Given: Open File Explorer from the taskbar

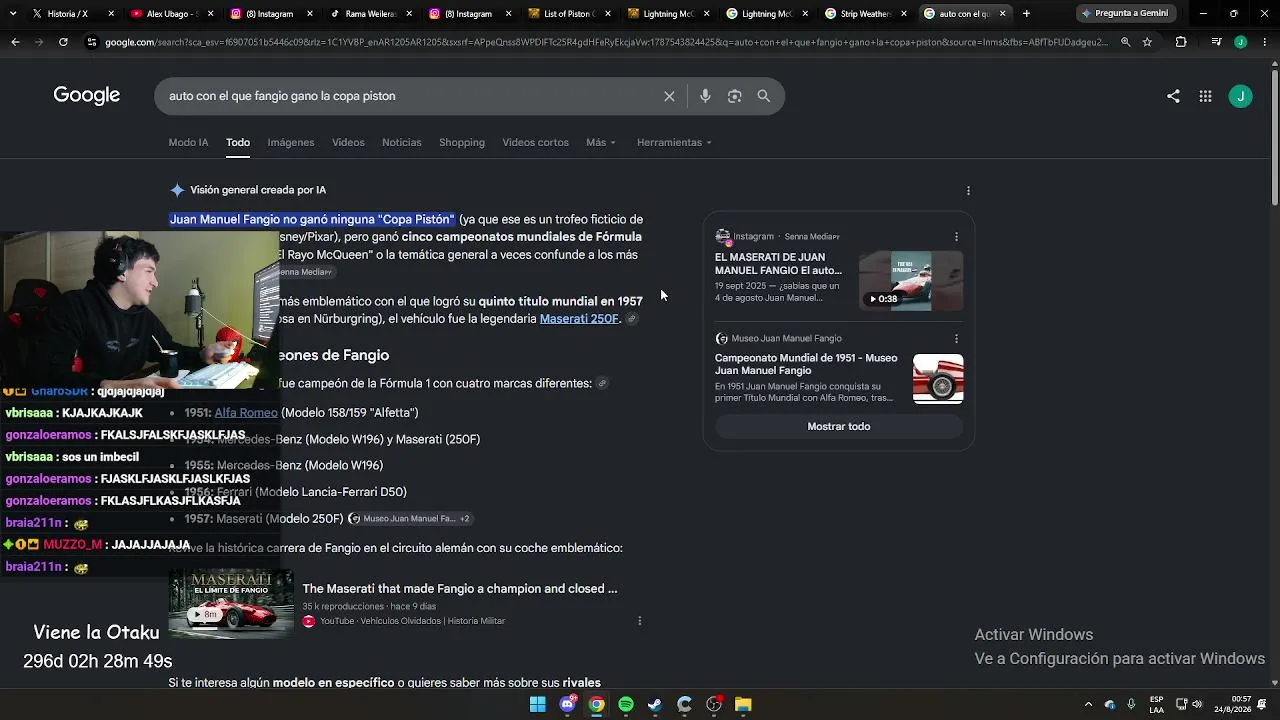Looking at the screenshot, I should coord(743,704).
